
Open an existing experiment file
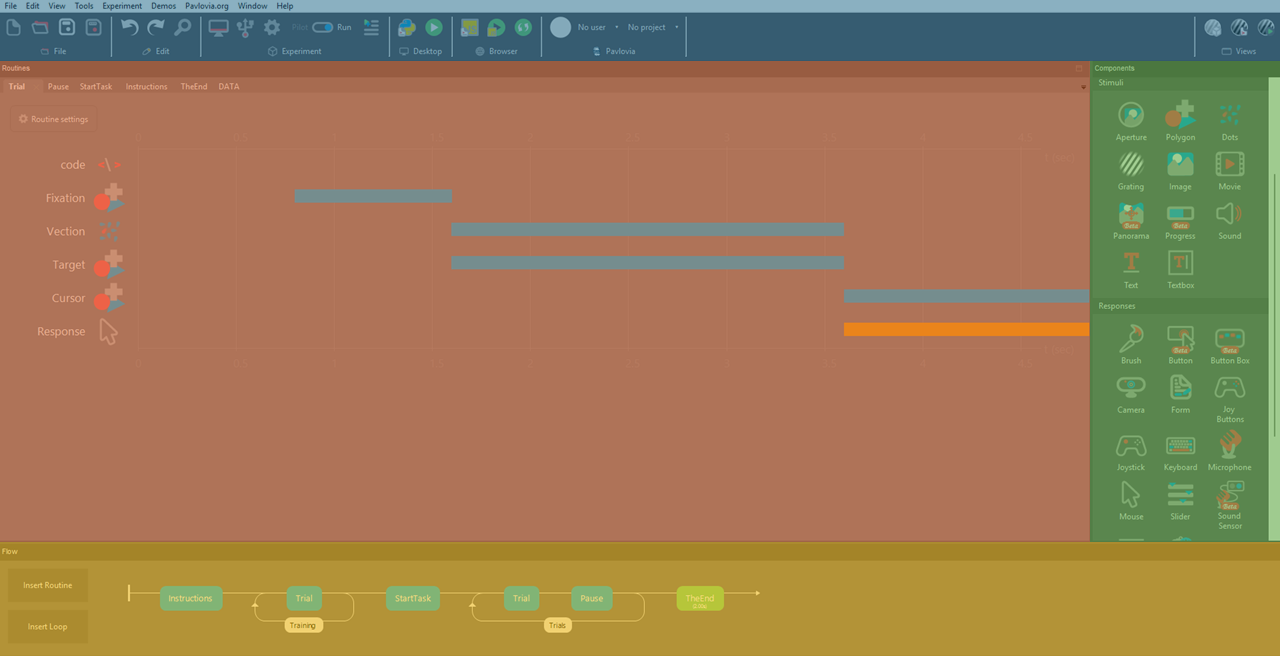(x=40, y=28)
